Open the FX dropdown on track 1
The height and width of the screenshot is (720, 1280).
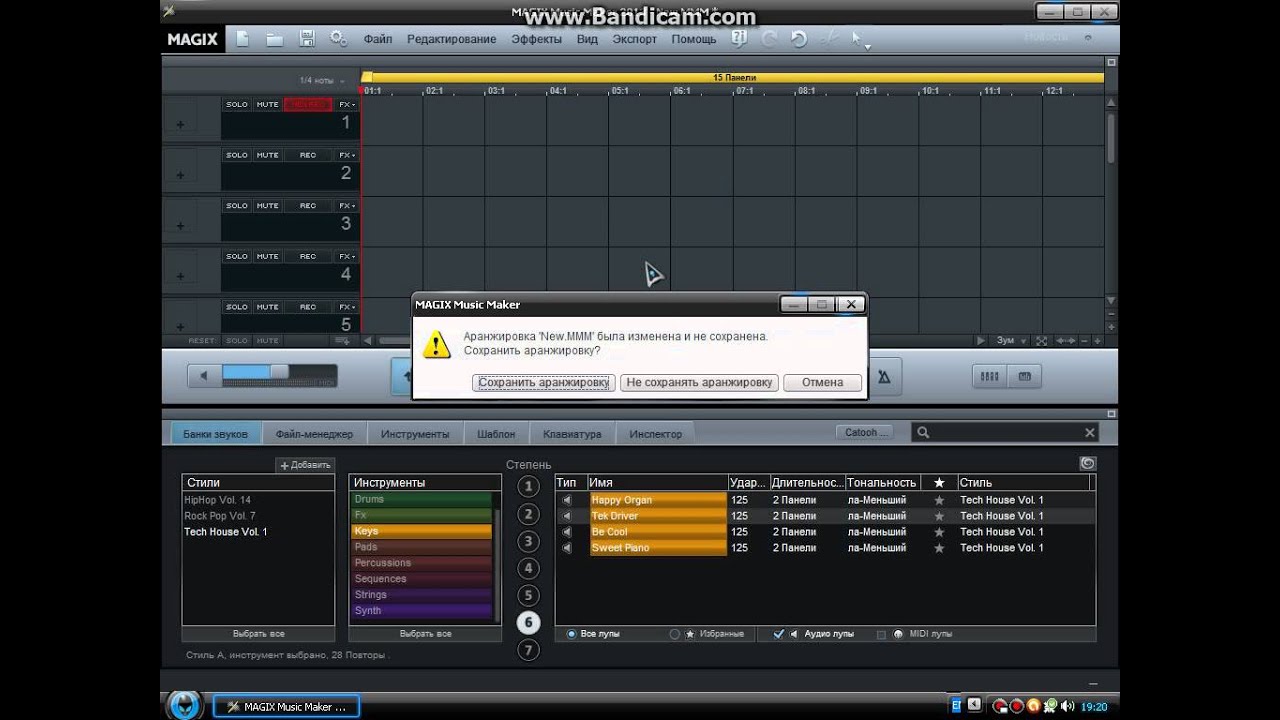tap(347, 104)
